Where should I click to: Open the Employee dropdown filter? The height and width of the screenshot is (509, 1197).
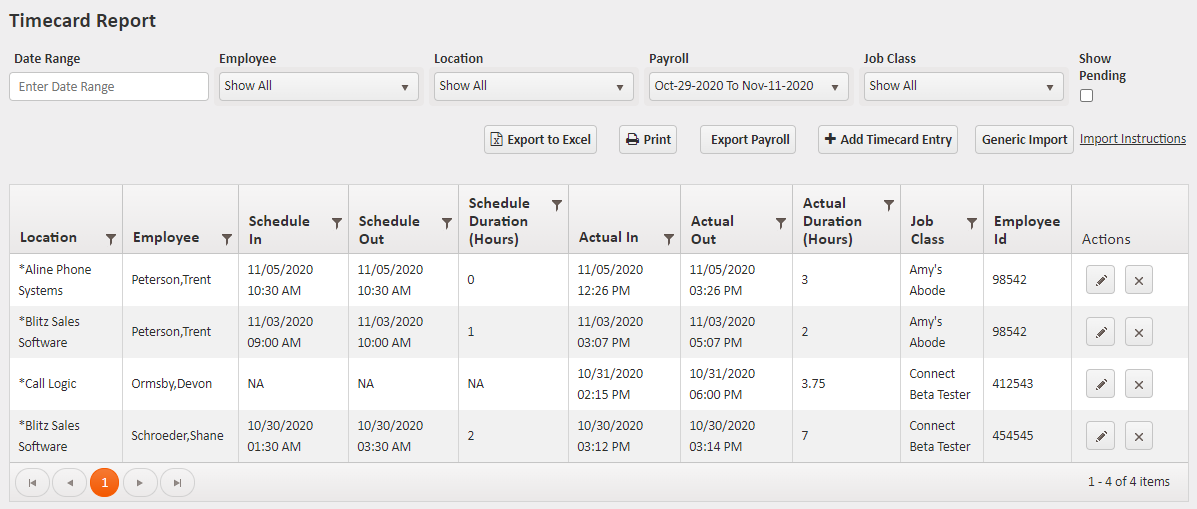(x=318, y=87)
